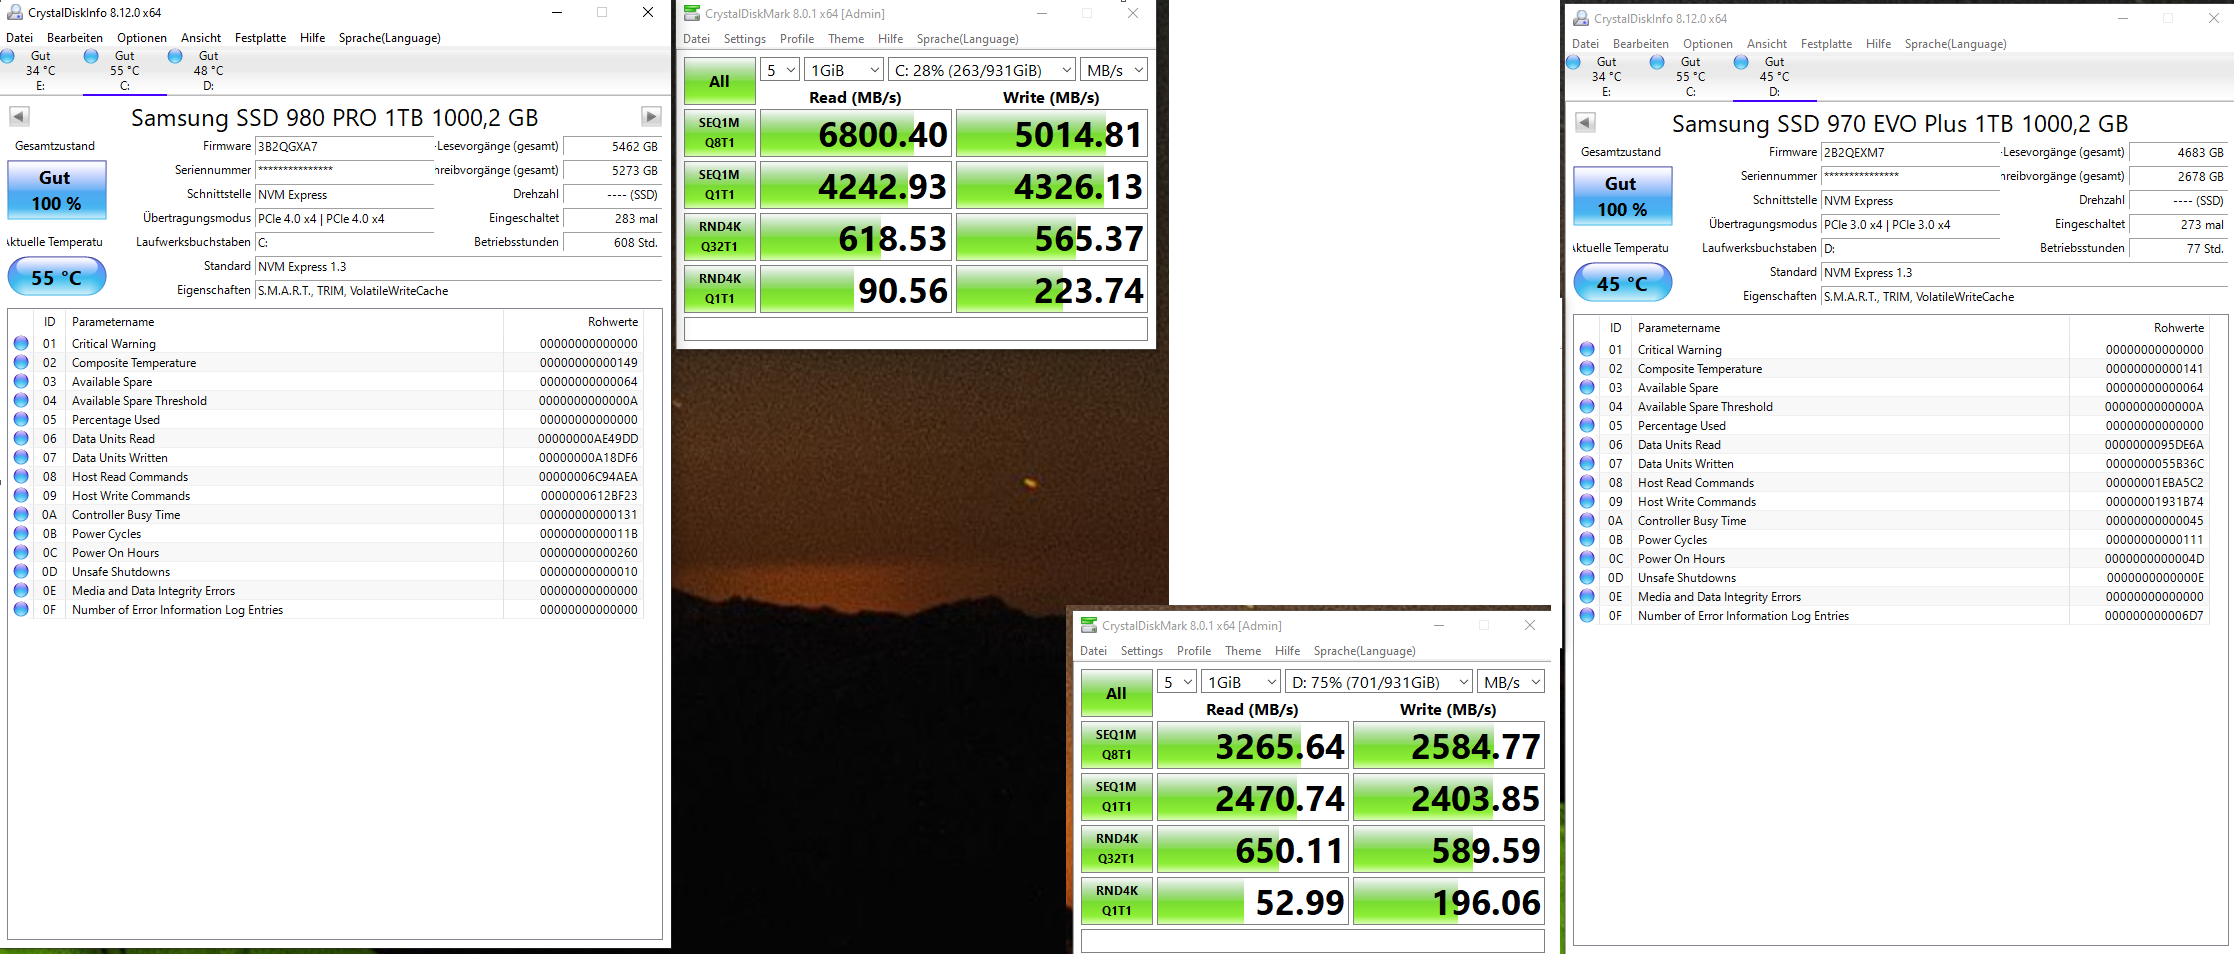Click the Gut 100 % health button for the 970 EVO Plus

[1623, 196]
